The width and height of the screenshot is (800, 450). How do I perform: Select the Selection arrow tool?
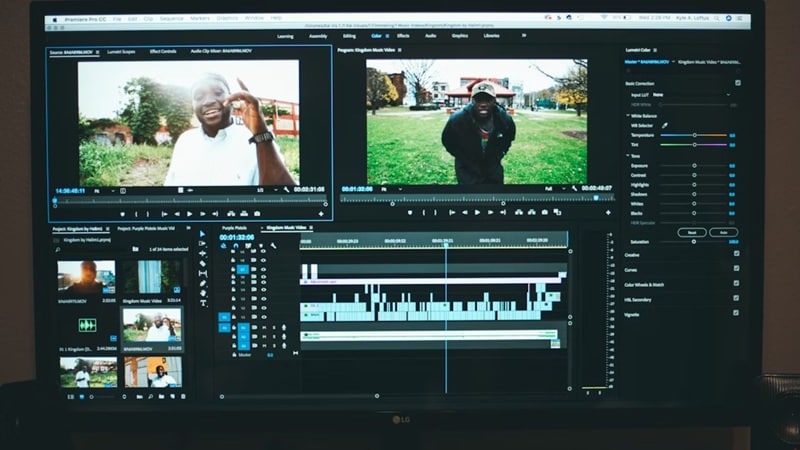203,234
